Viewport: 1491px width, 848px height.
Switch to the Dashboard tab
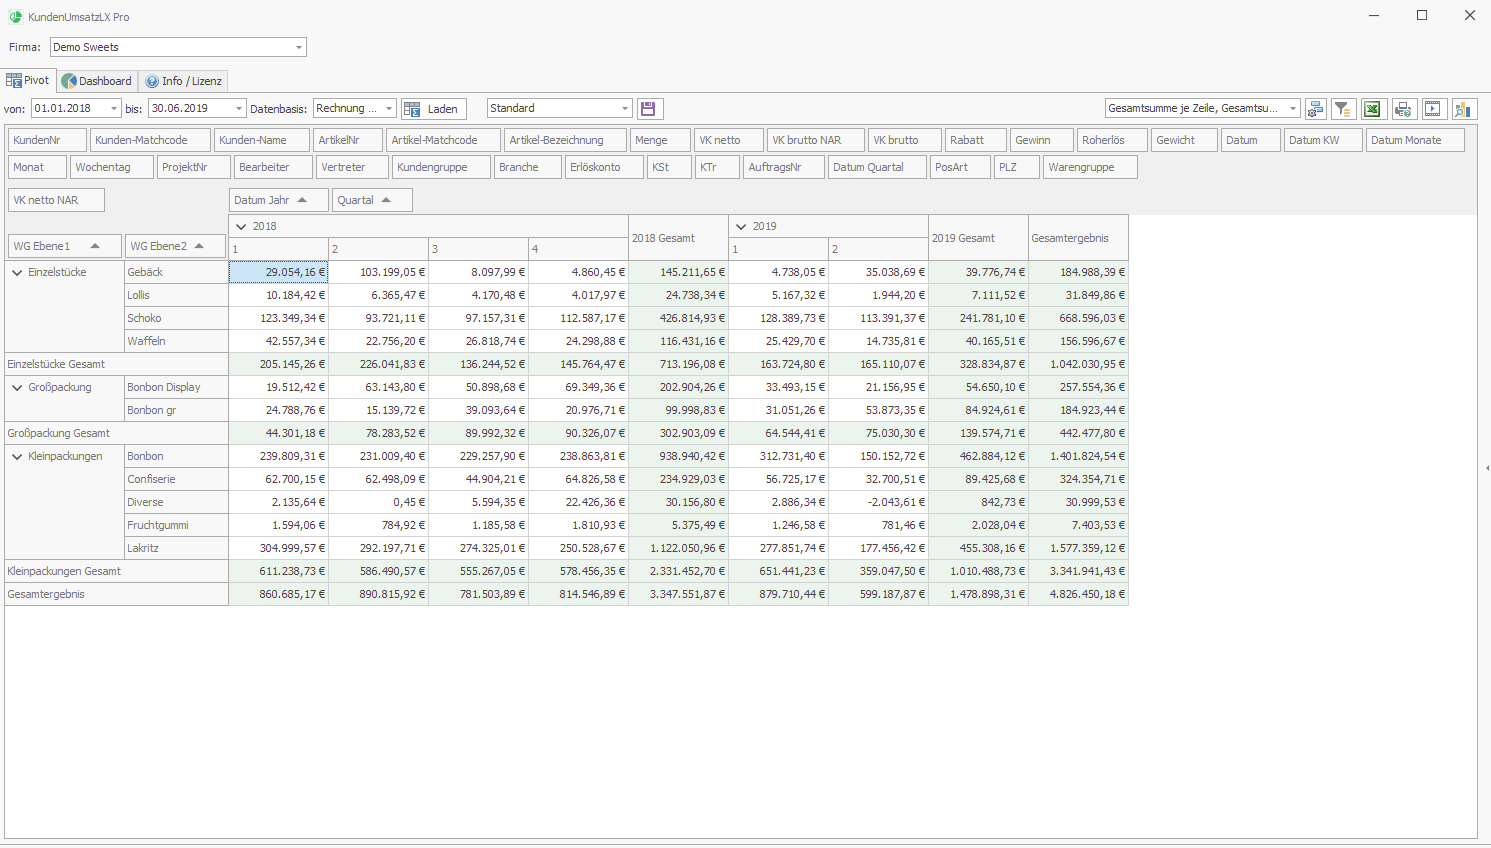[97, 81]
